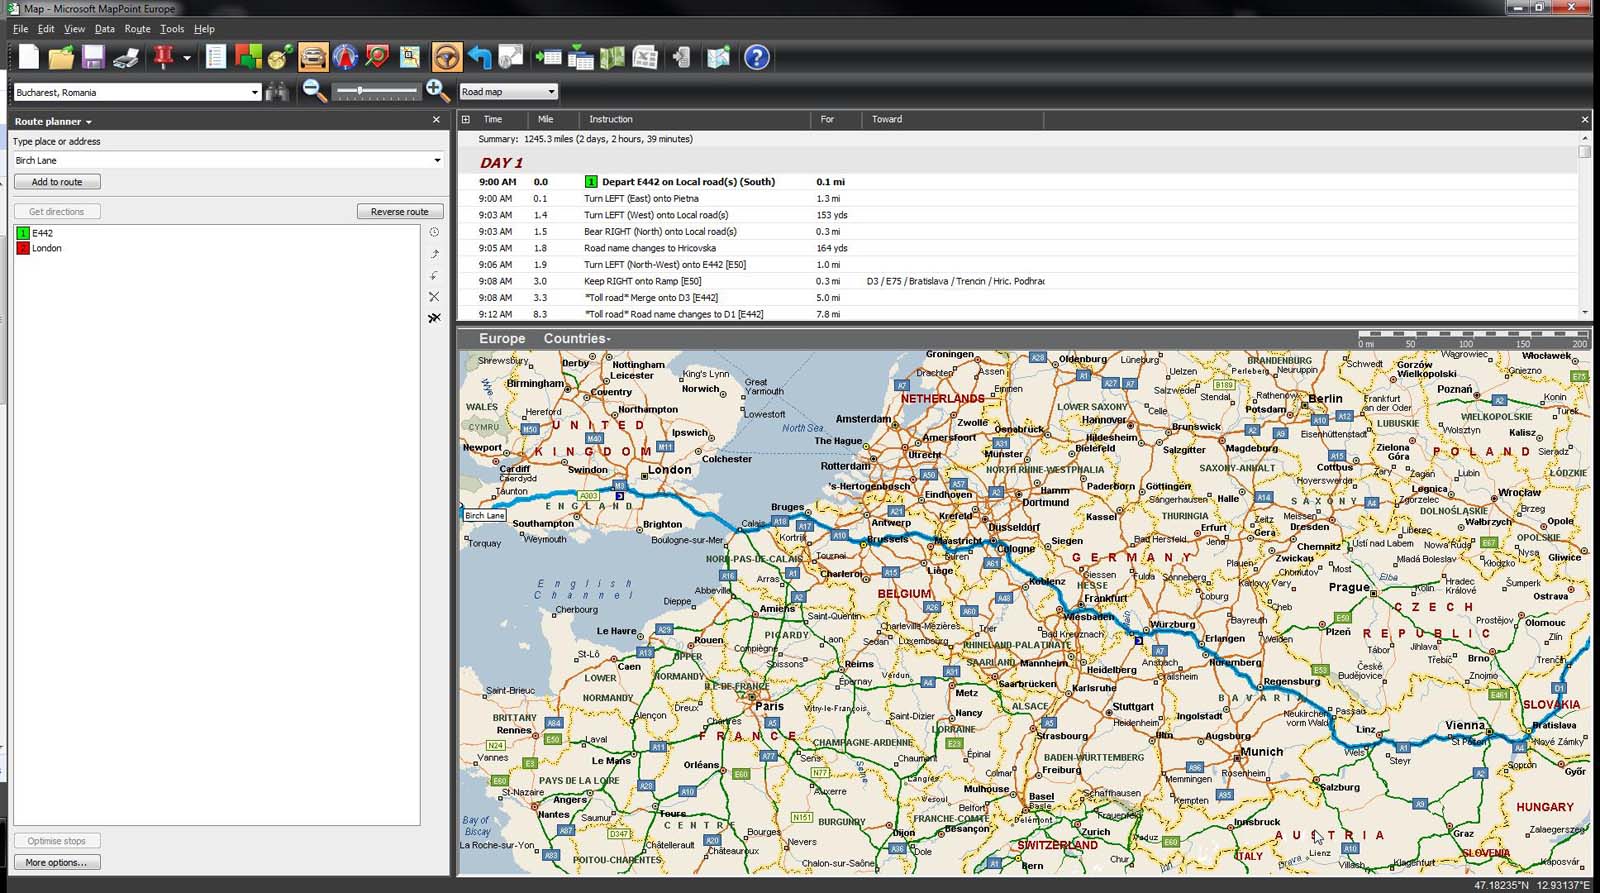Adjust the map zoom slider handle
The image size is (1600, 893).
pyautogui.click(x=359, y=91)
